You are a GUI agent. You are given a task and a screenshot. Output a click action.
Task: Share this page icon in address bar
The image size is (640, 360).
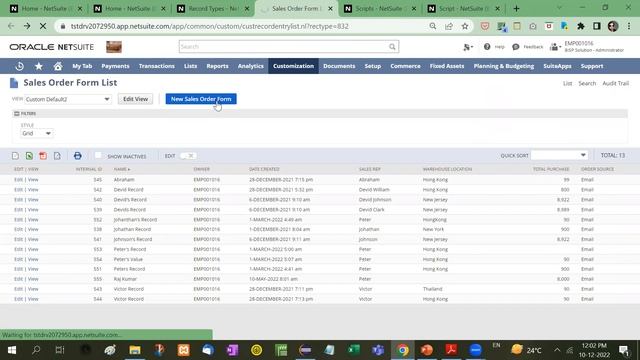[449, 26]
